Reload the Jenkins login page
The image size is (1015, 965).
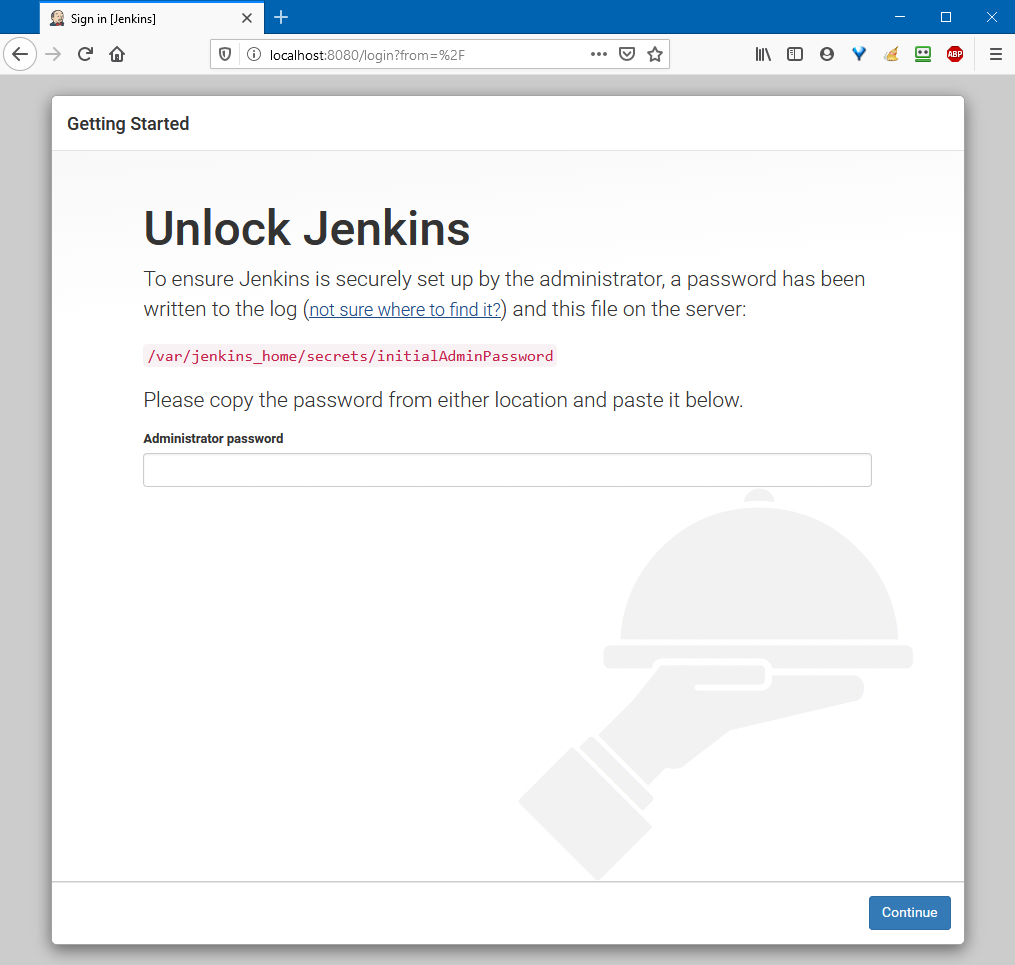[85, 54]
